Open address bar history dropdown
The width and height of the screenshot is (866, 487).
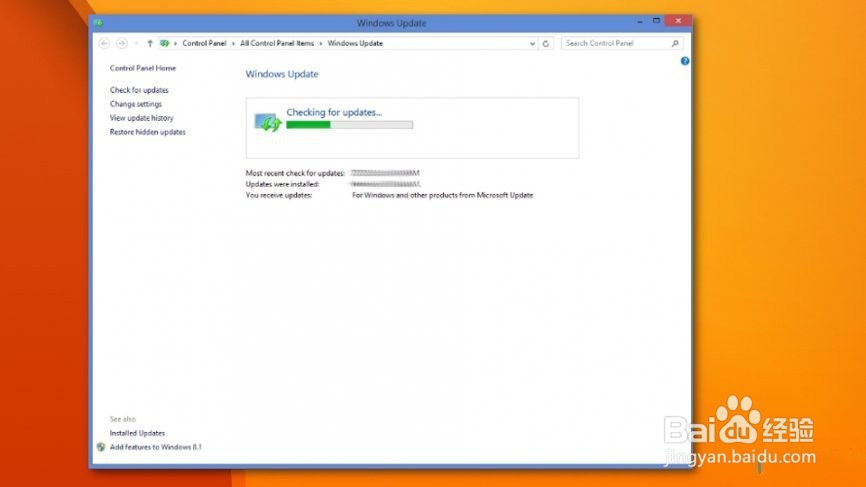pyautogui.click(x=532, y=44)
